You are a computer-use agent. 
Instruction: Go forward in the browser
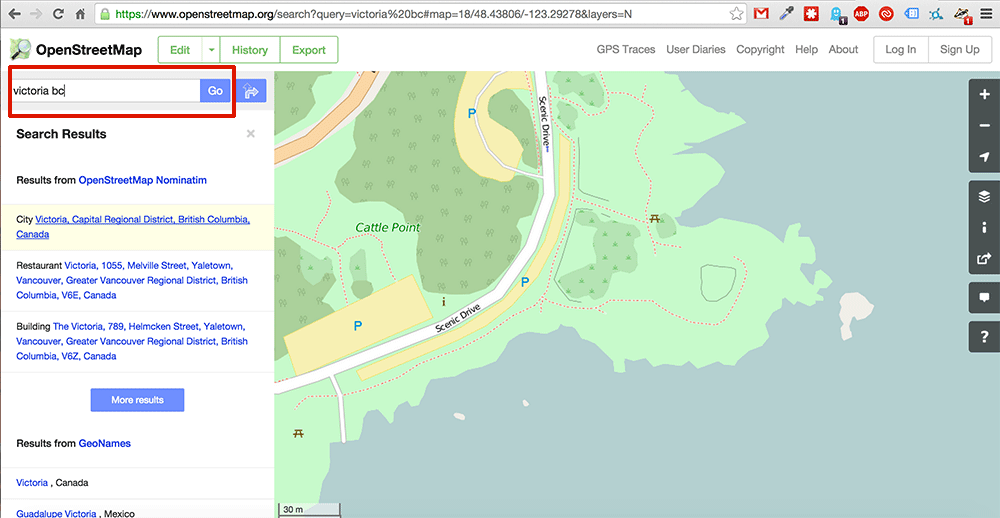tap(36, 13)
